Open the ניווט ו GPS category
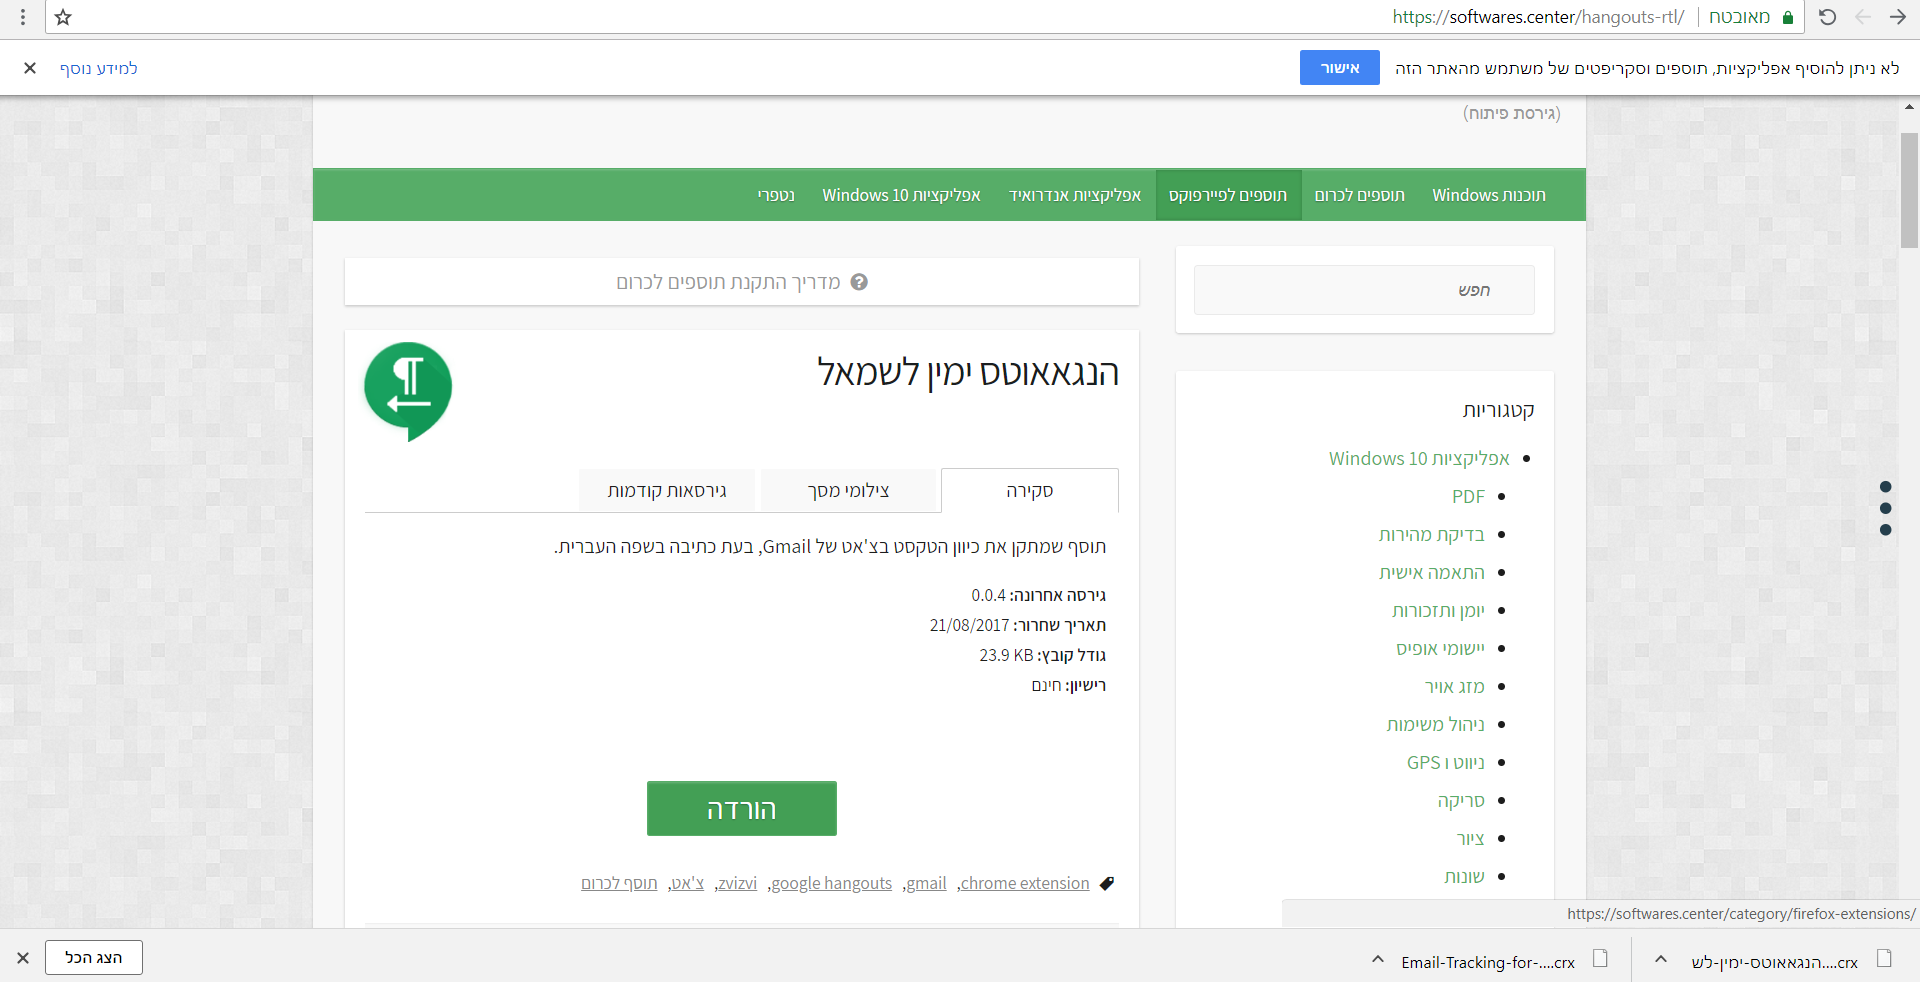The image size is (1920, 982). click(1446, 762)
